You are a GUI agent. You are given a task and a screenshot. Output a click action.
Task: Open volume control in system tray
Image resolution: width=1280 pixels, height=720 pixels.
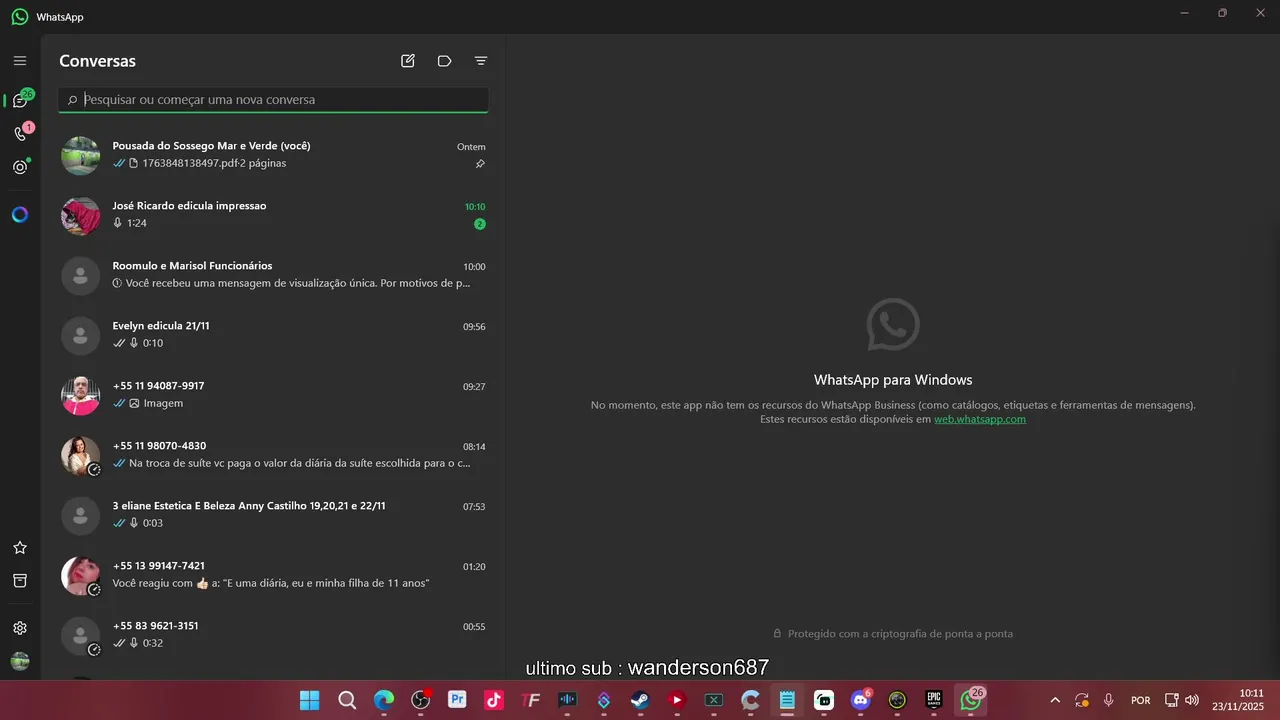click(1191, 700)
